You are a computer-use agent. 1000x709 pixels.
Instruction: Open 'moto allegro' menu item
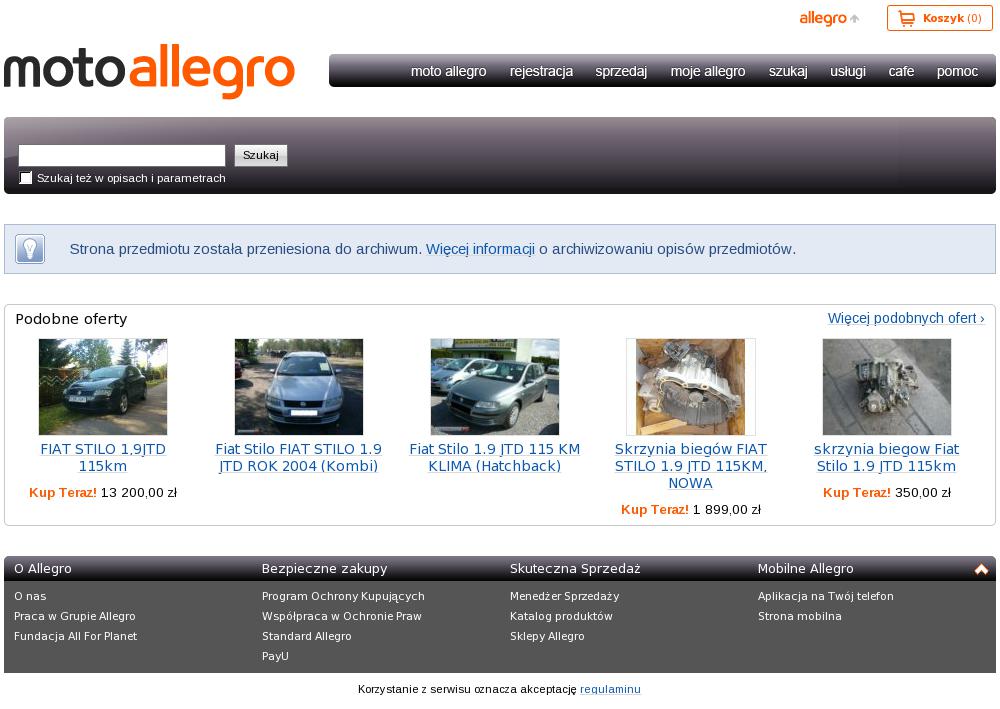click(448, 71)
